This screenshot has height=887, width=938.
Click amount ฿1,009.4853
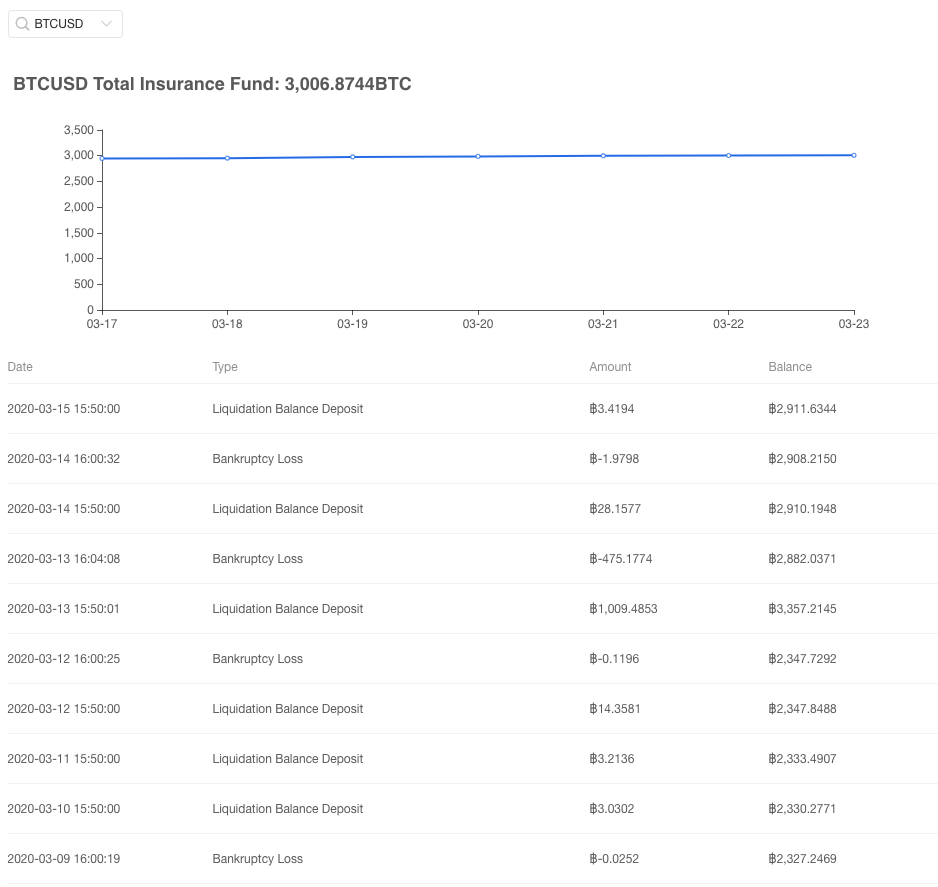tap(623, 609)
